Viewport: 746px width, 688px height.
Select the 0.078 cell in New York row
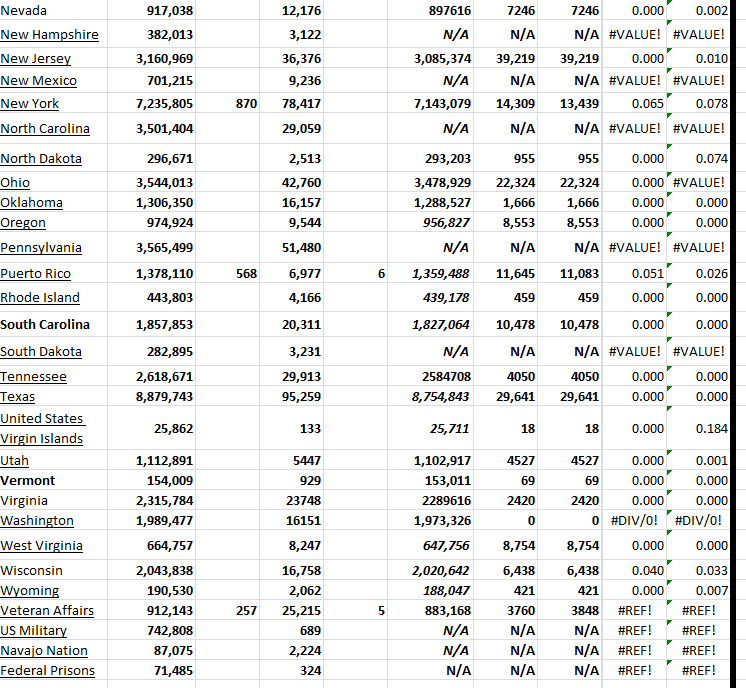click(698, 104)
